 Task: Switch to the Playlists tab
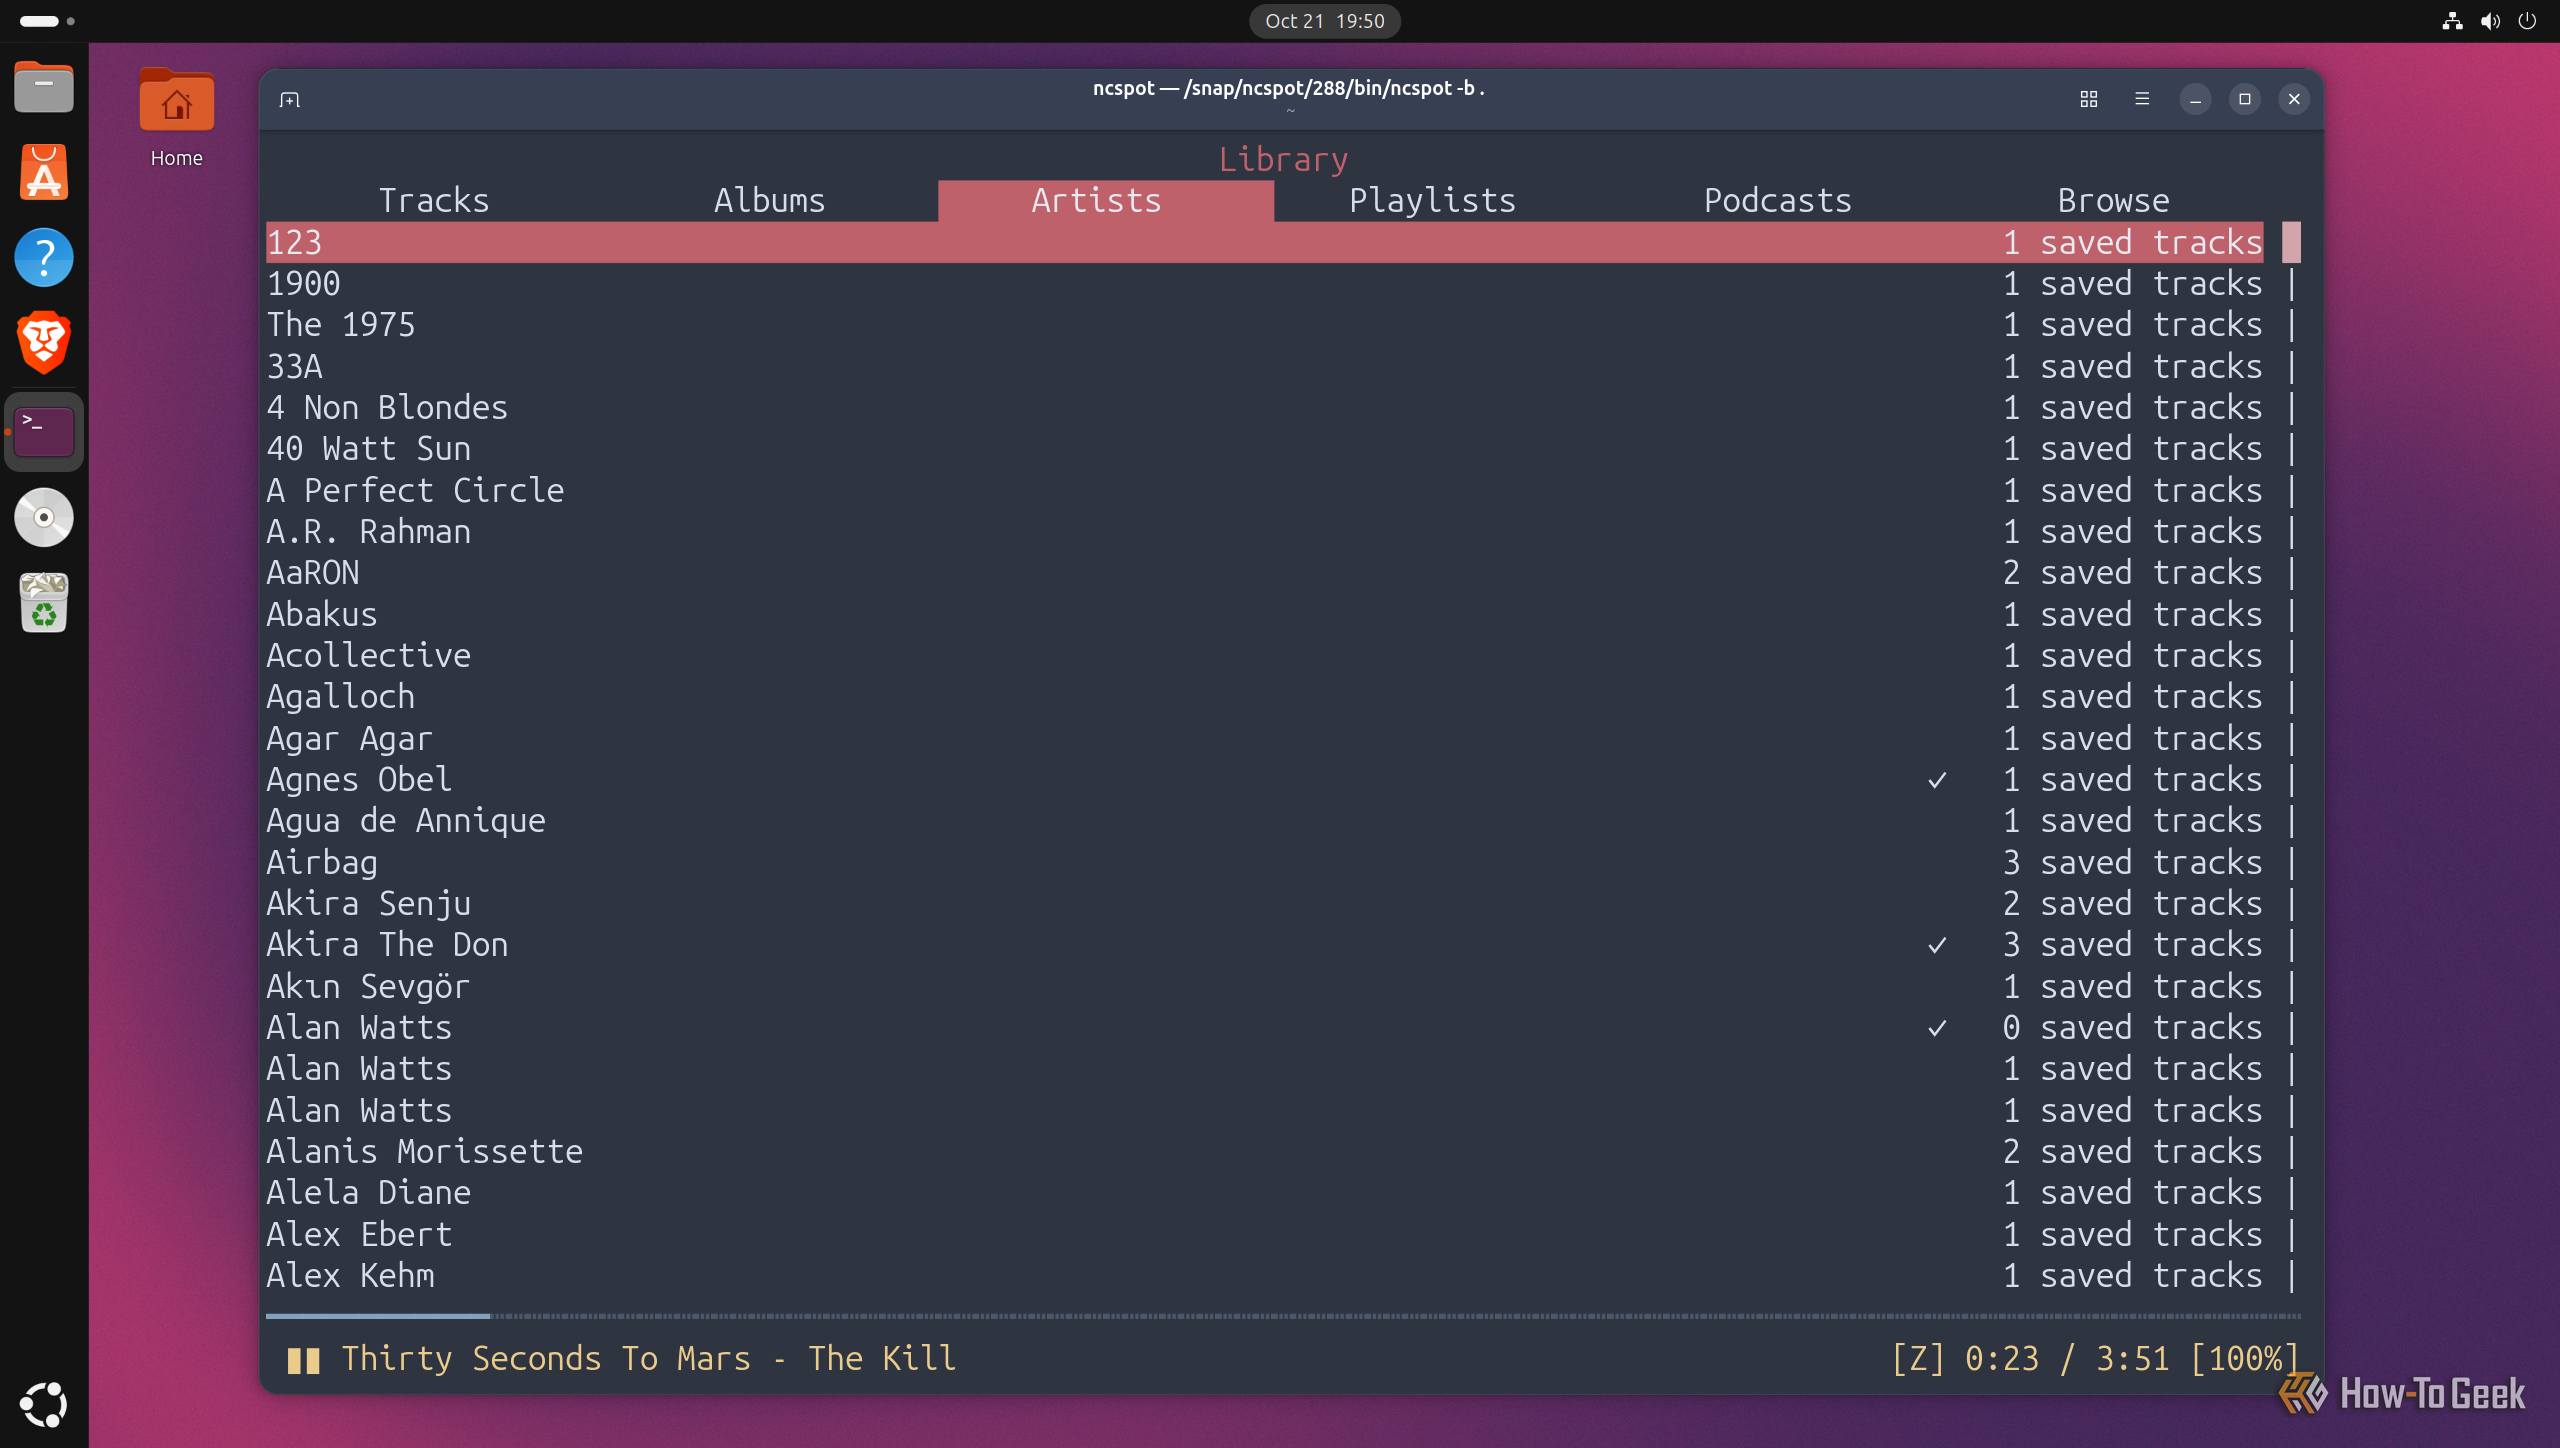tap(1432, 200)
